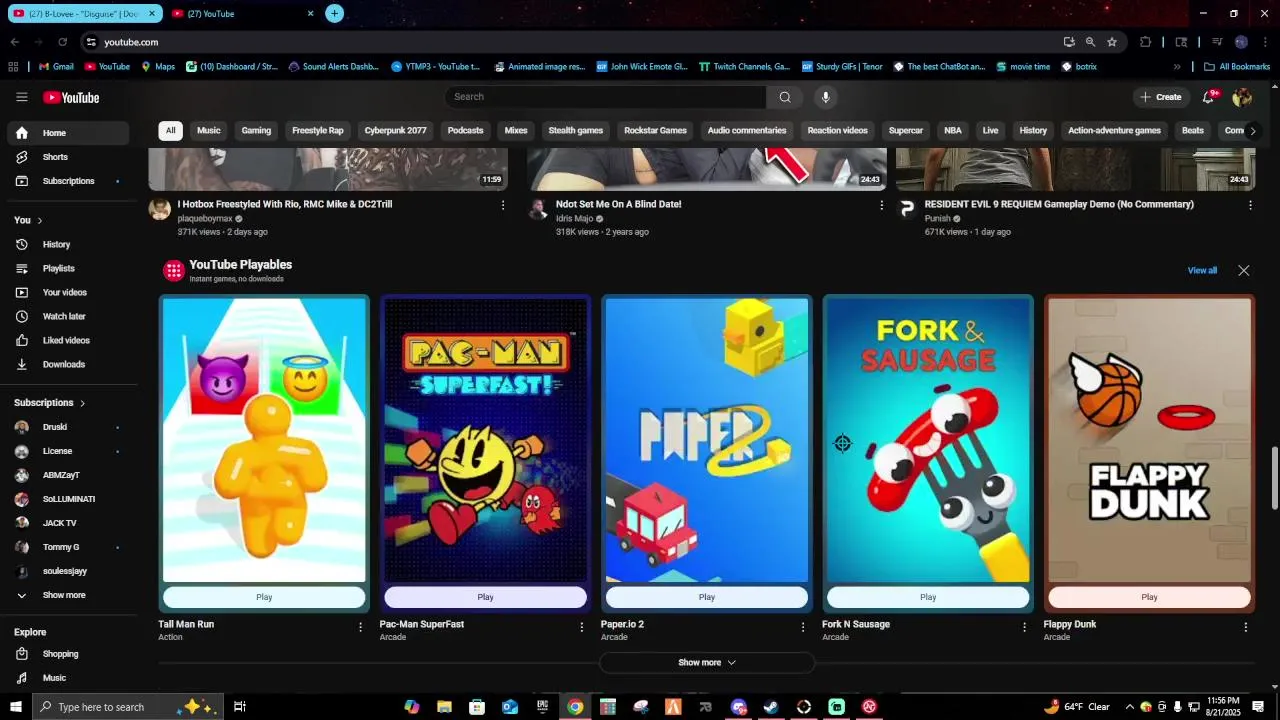This screenshot has width=1280, height=720.
Task: Open options for Fork N Sausage
Action: (1024, 627)
